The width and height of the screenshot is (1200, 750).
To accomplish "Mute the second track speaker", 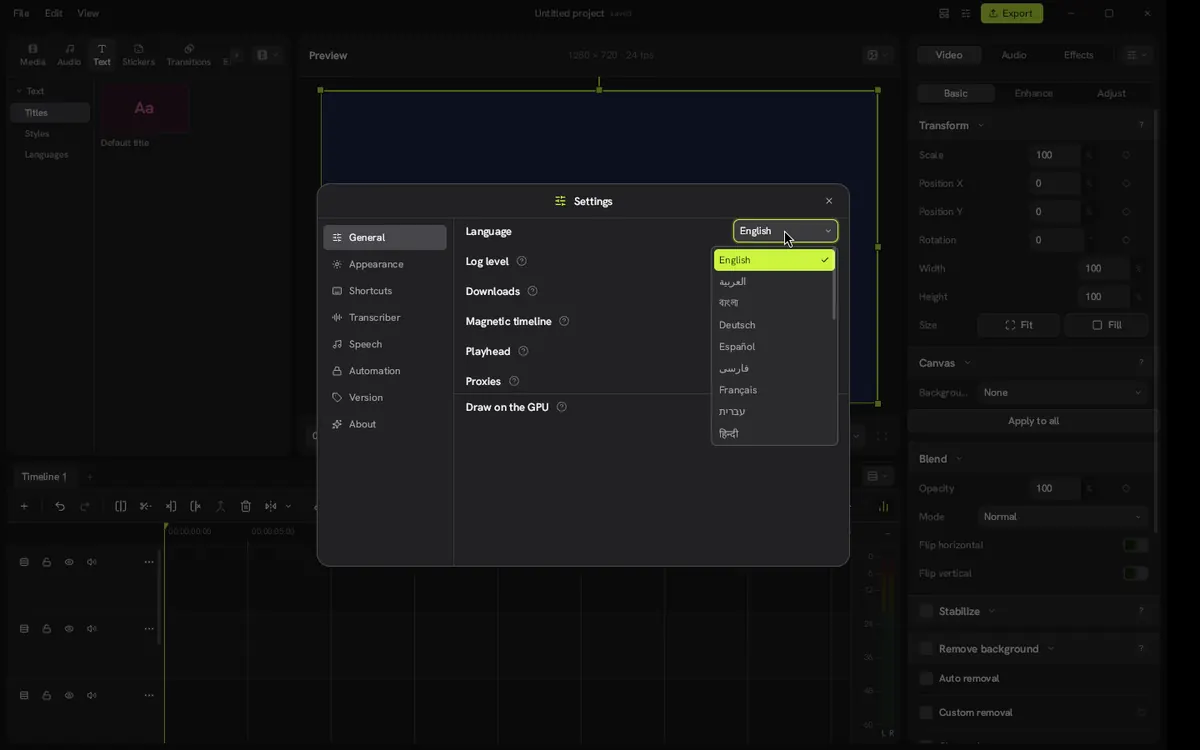I will point(92,629).
